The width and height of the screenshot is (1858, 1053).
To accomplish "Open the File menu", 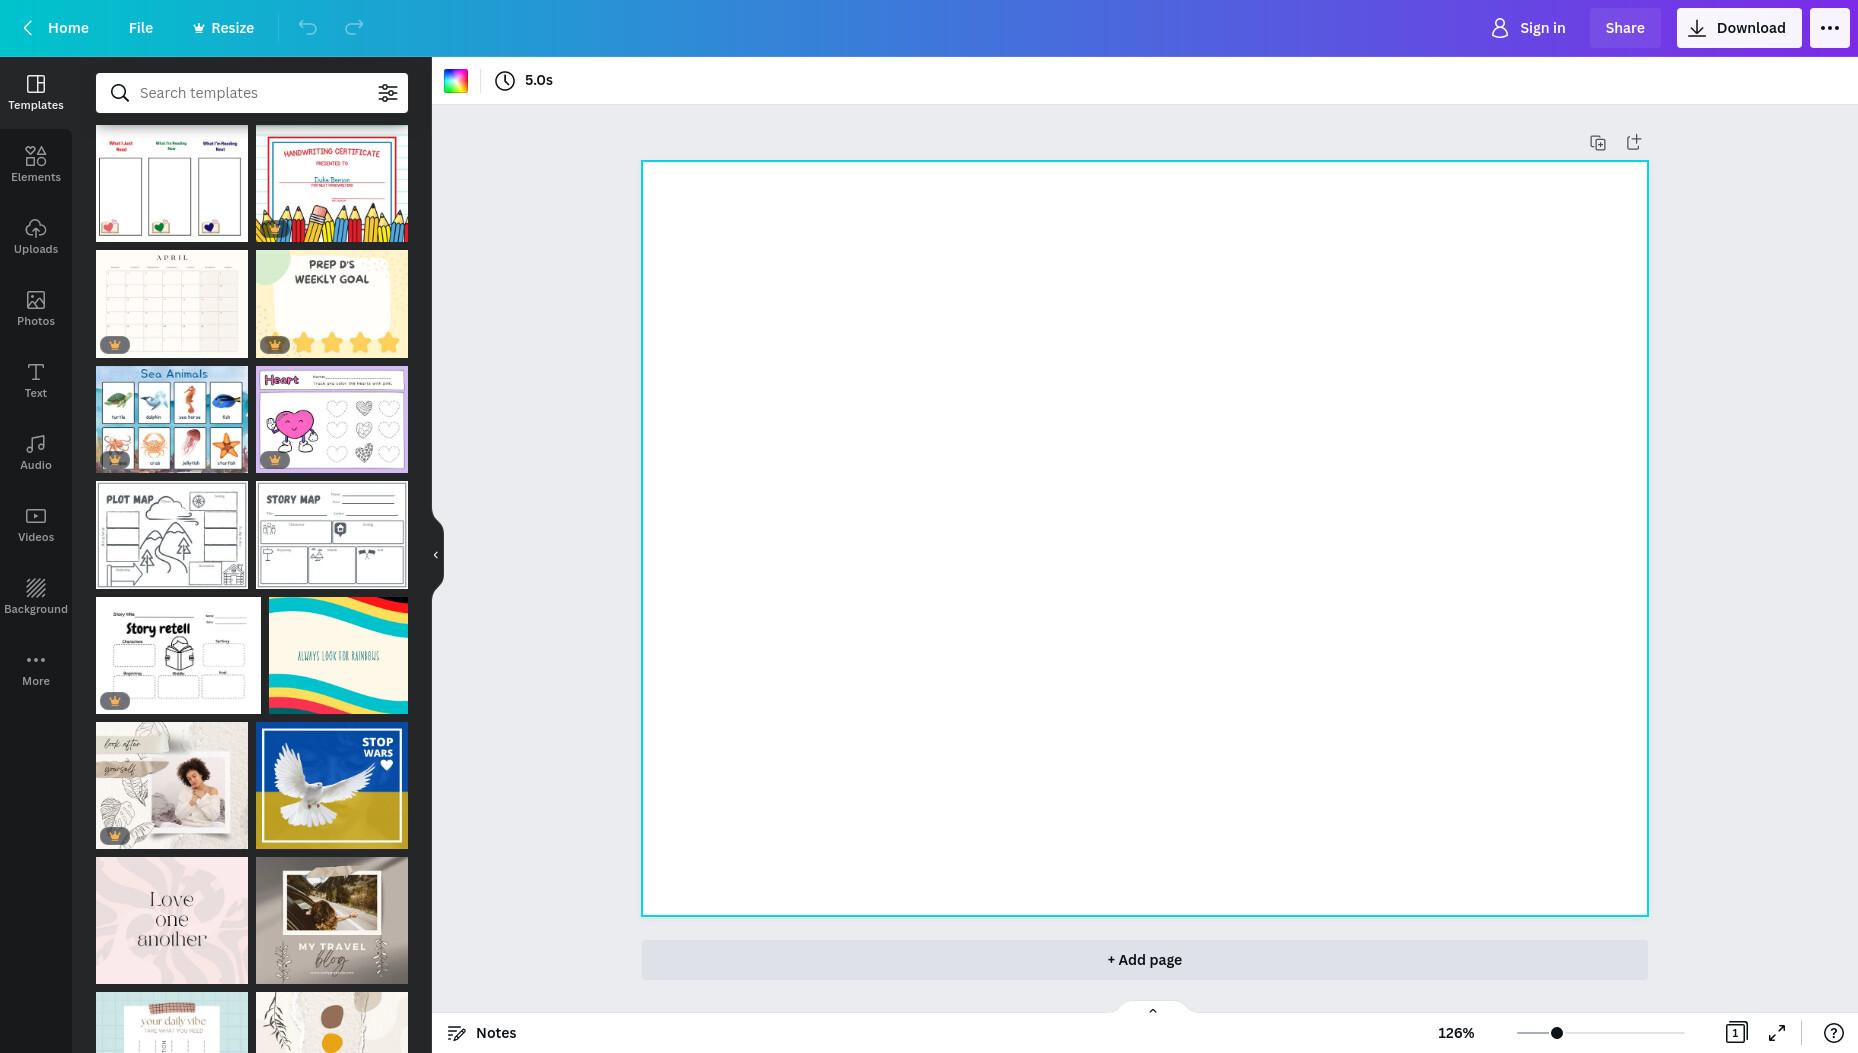I will (141, 28).
